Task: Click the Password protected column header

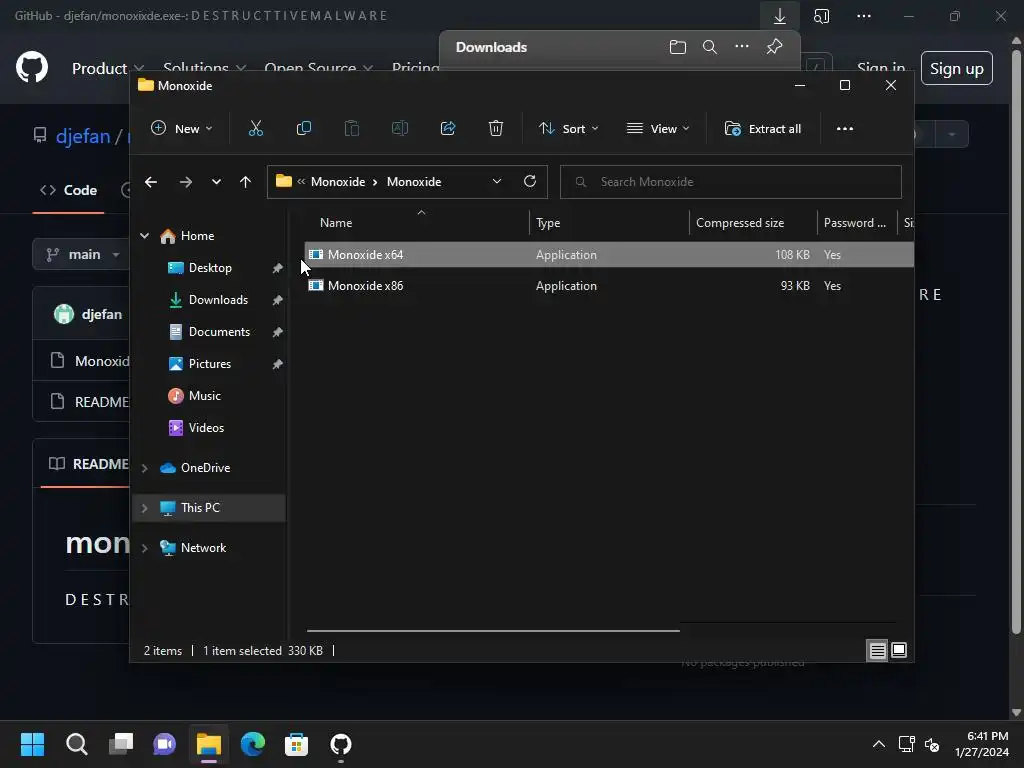Action: coord(856,223)
